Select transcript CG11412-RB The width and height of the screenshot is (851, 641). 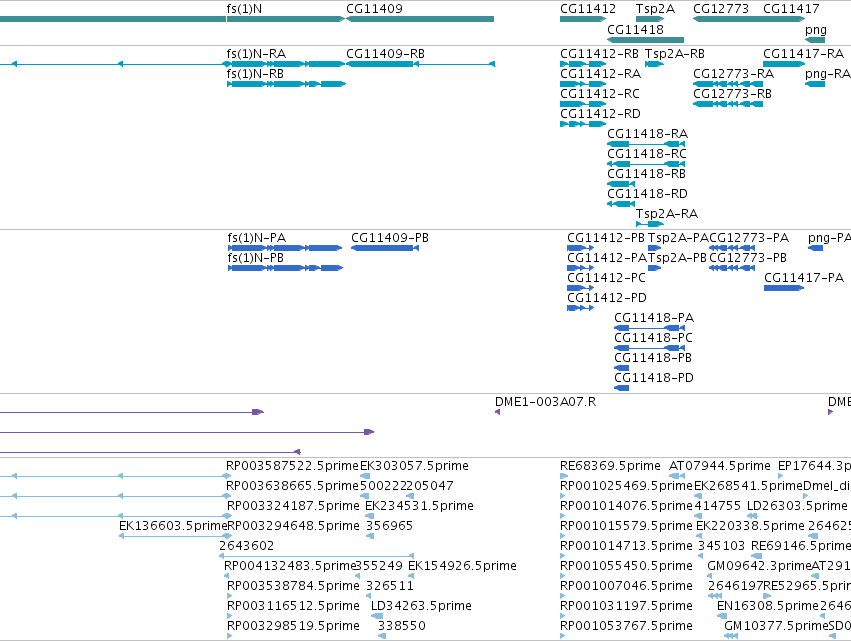pos(583,64)
